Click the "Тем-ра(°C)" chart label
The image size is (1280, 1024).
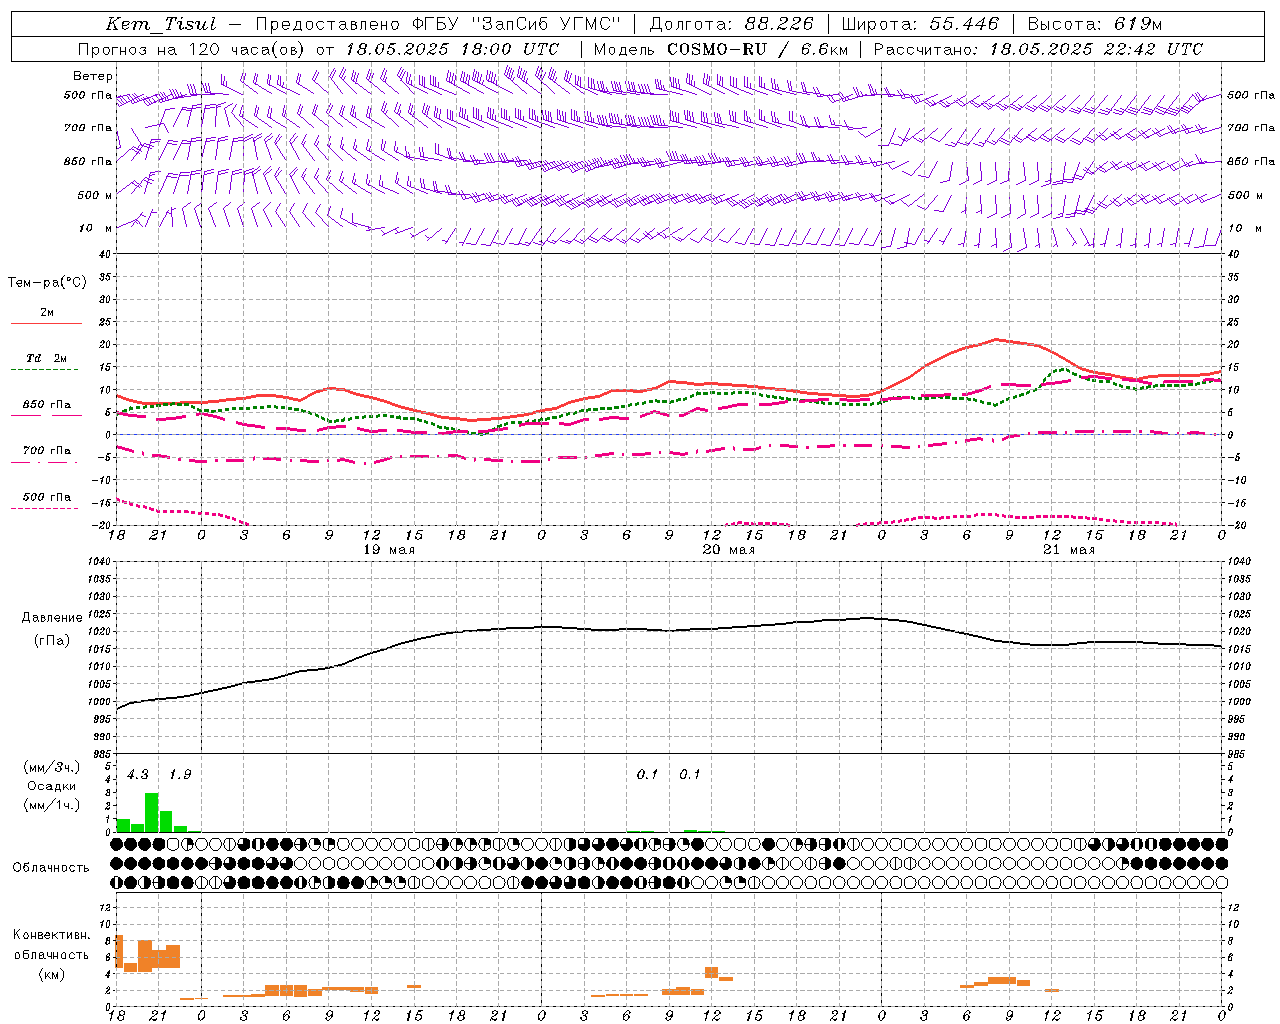coord(48,283)
